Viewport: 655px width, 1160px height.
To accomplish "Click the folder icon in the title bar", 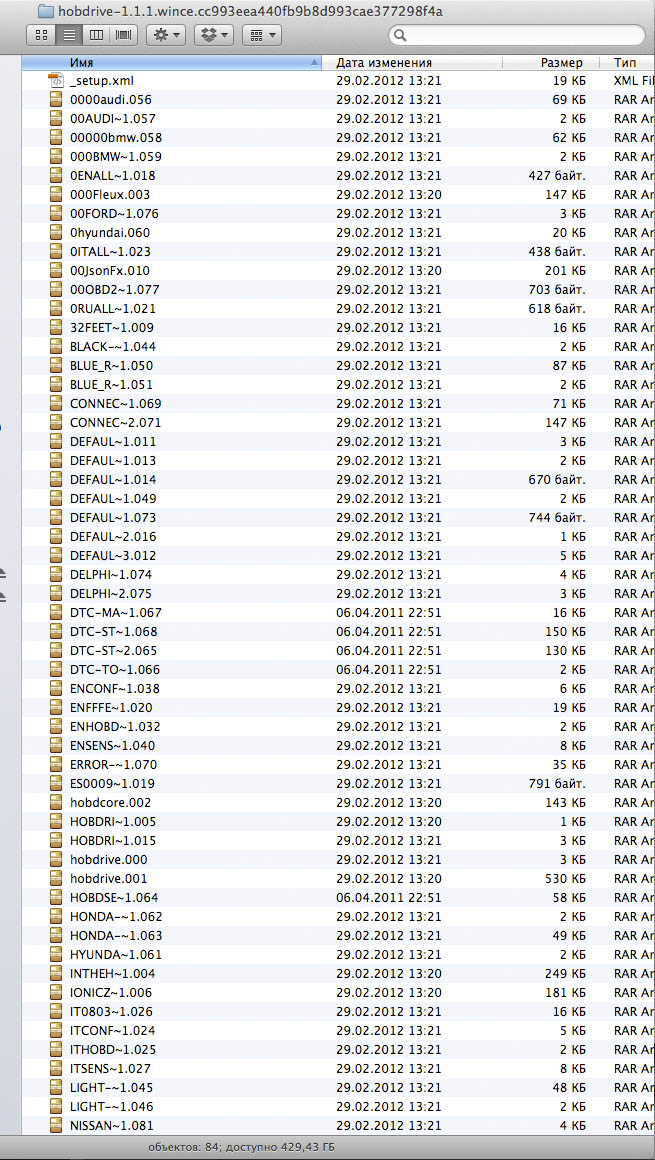I will coord(46,10).
